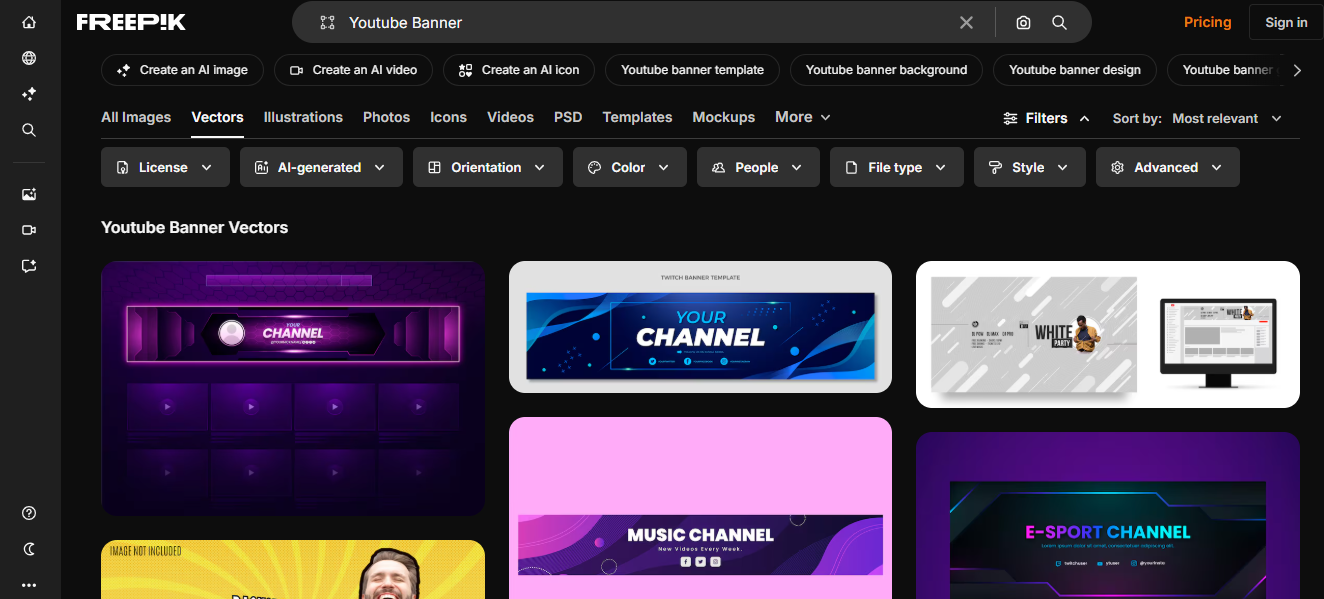Image resolution: width=1324 pixels, height=599 pixels.
Task: Switch to the Templates tab
Action: [637, 117]
